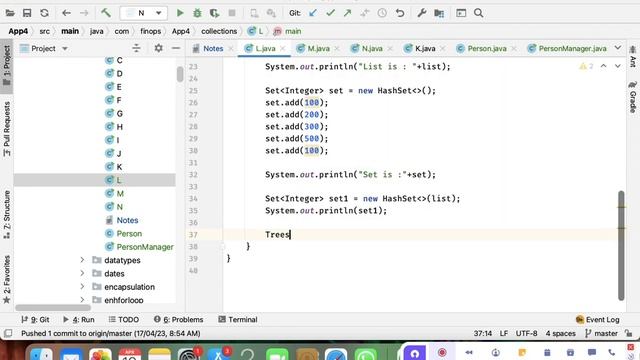Viewport: 640px width, 360px height.
Task: Expand the enhforloop folder
Action: [82, 300]
